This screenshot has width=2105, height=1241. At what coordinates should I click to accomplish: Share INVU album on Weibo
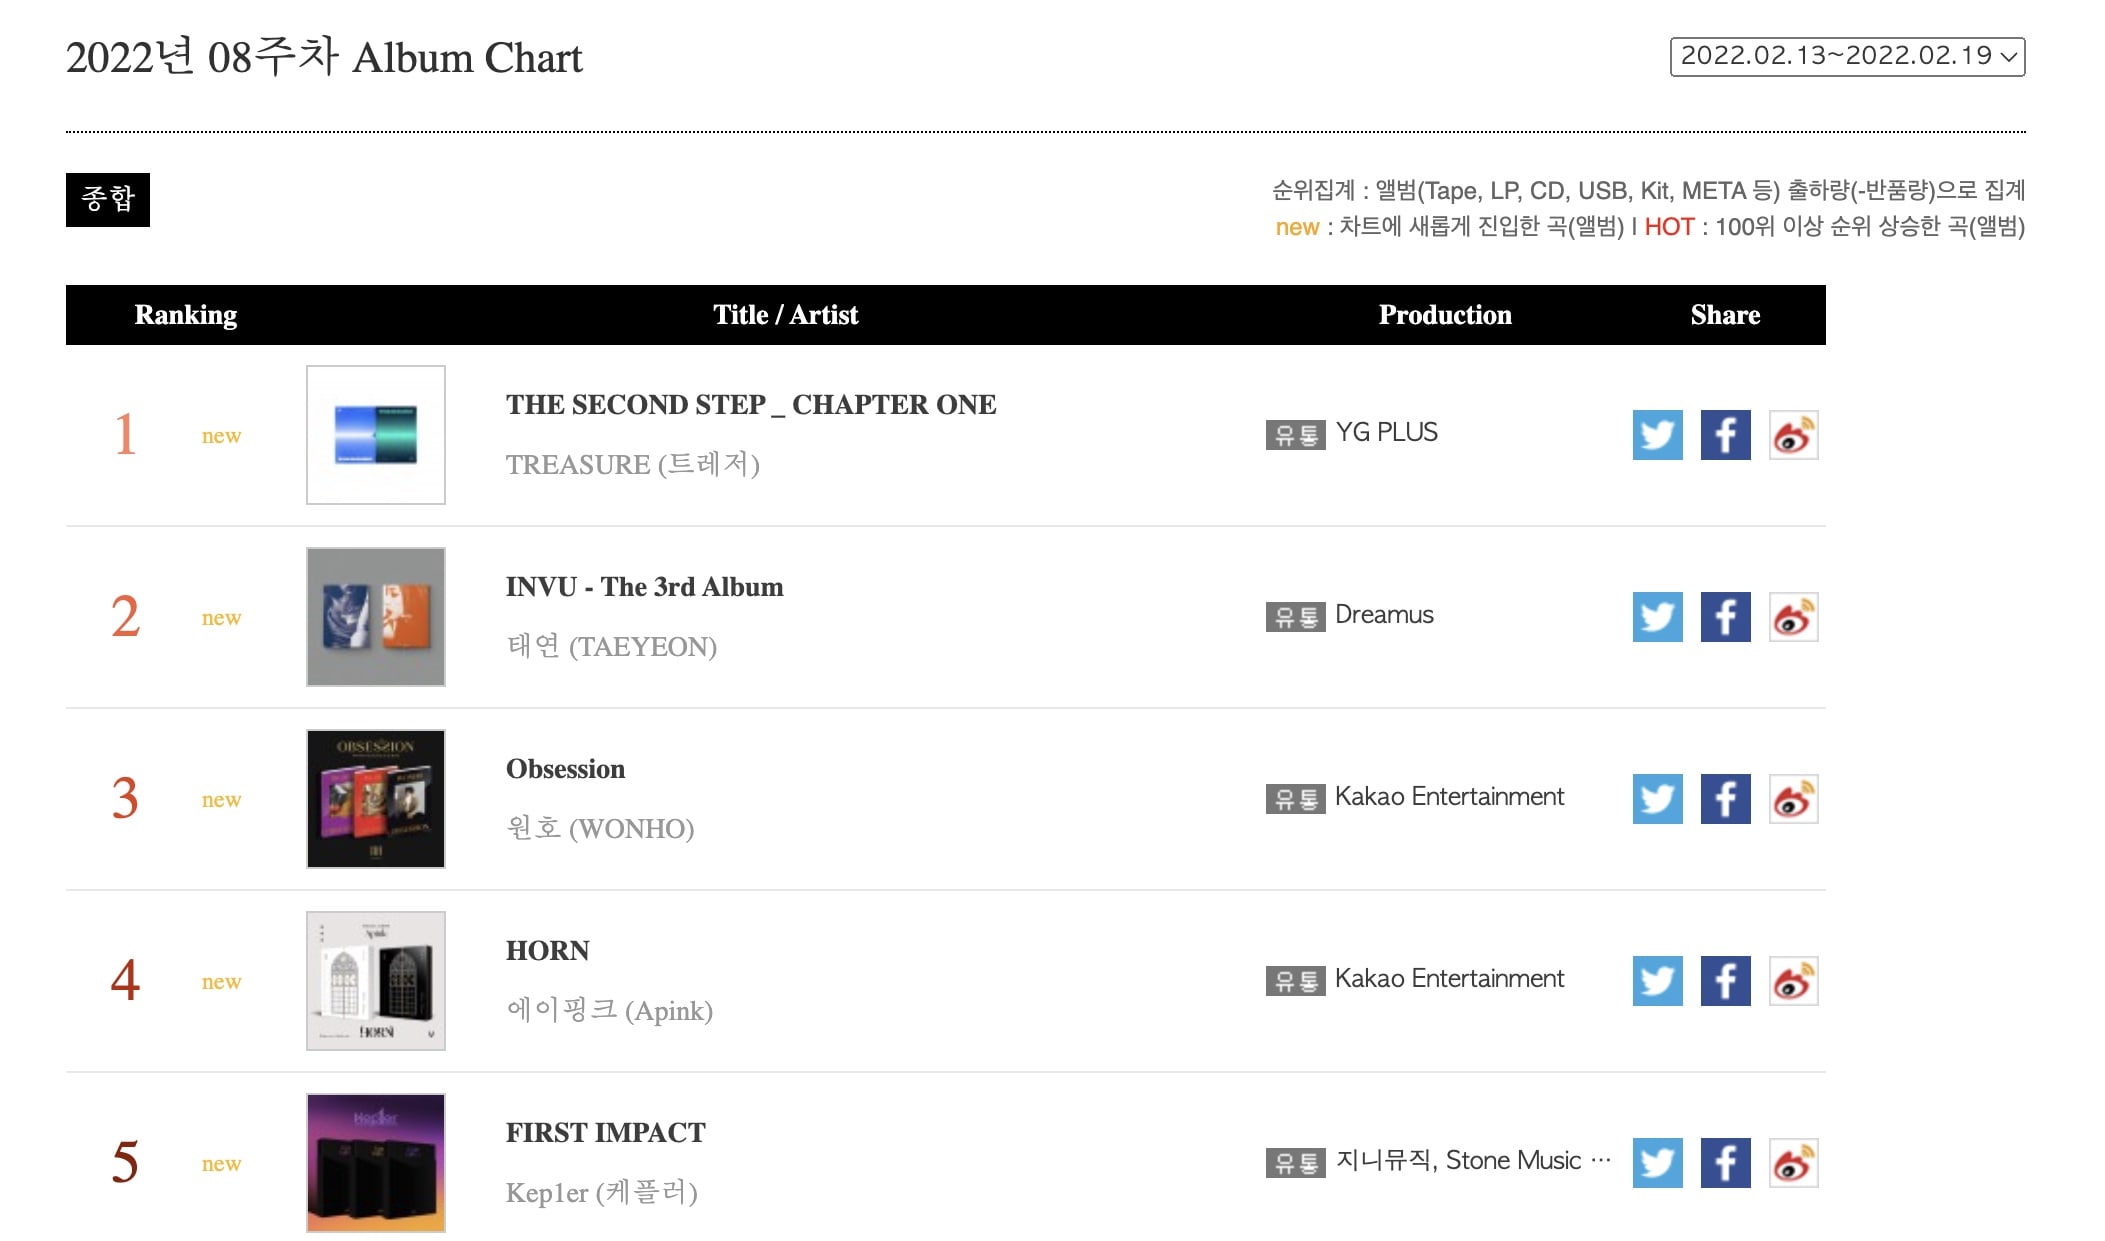pyautogui.click(x=1793, y=617)
